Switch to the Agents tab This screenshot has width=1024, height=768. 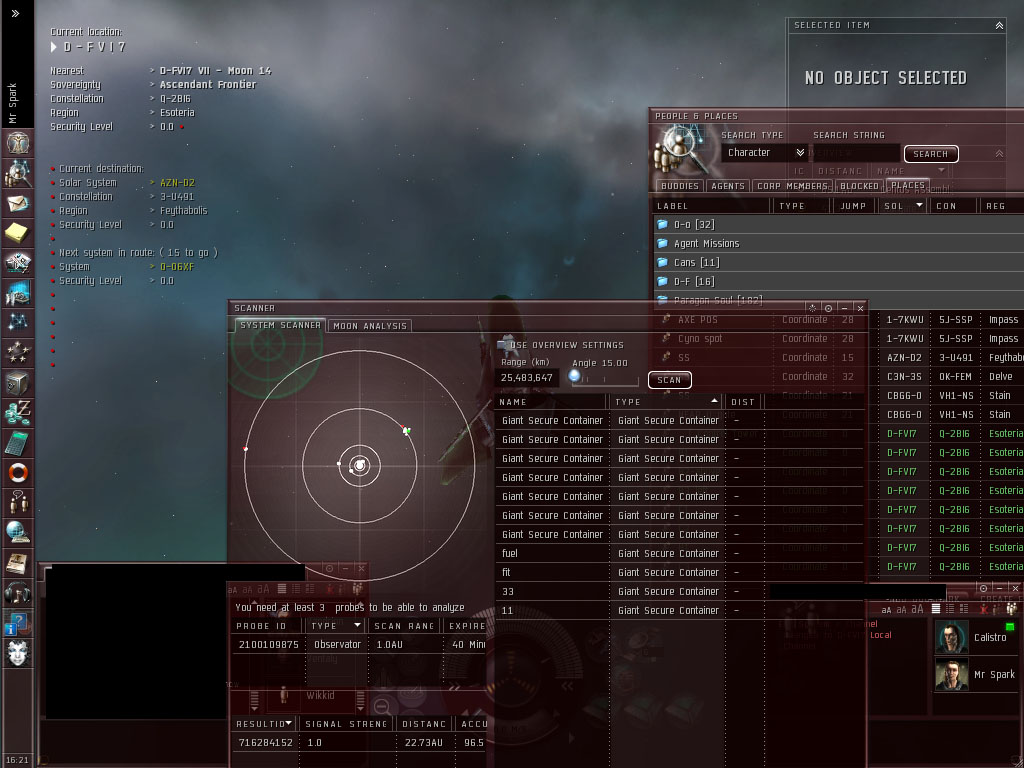tap(728, 186)
